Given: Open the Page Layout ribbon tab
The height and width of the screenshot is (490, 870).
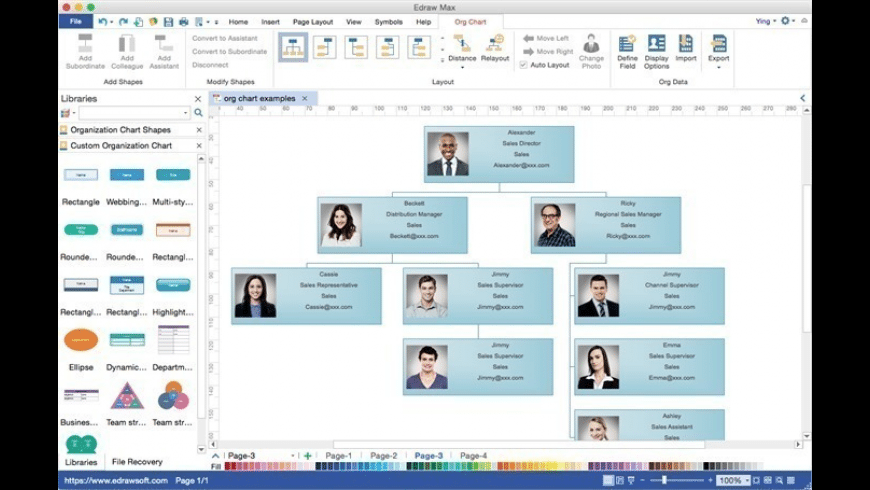Looking at the screenshot, I should click(313, 22).
